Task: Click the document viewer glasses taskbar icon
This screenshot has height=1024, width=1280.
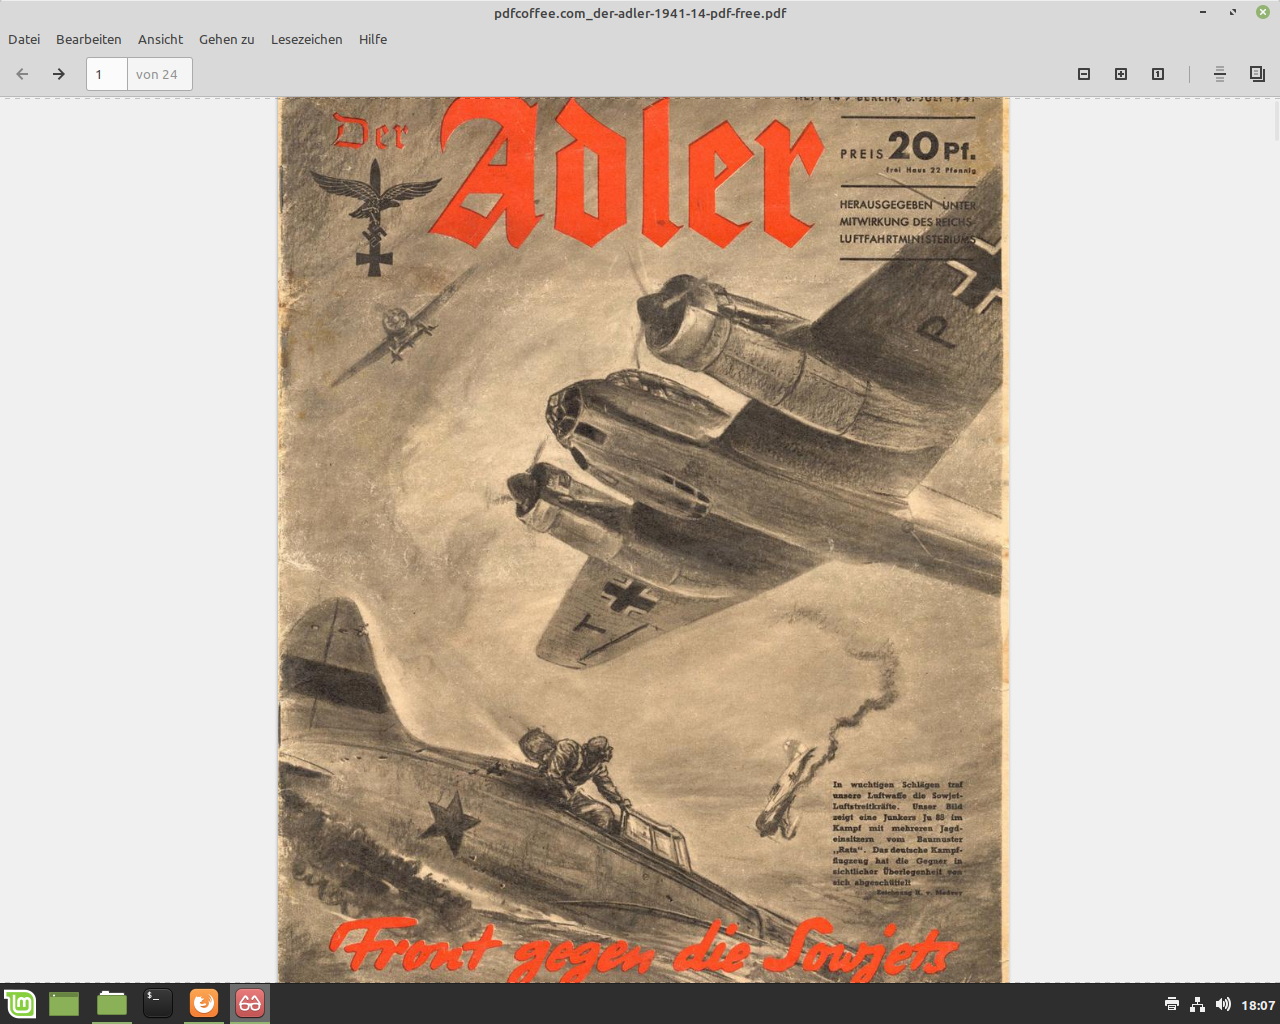Action: coord(250,1003)
